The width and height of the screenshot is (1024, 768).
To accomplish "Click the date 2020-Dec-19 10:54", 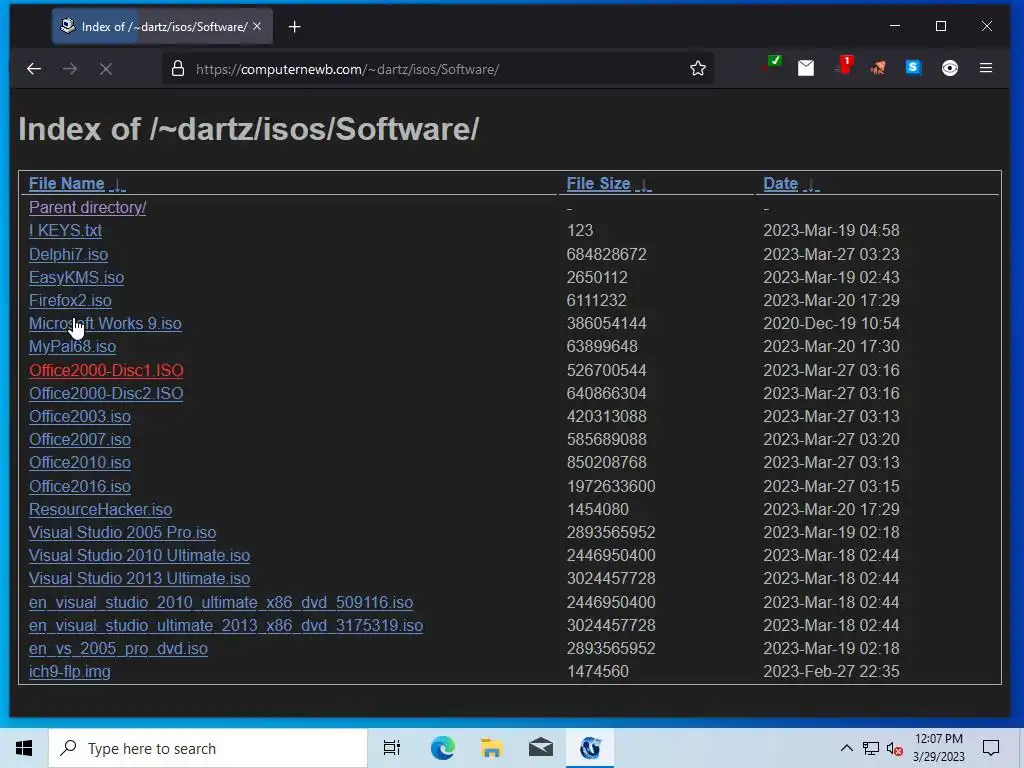I will click(x=831, y=323).
